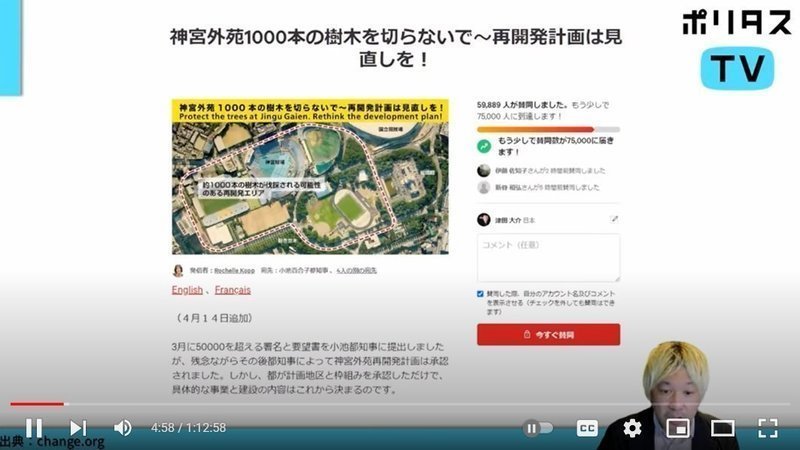Screen dimensions: 800x450
Task: Skip to the next video
Action: [x=78, y=428]
